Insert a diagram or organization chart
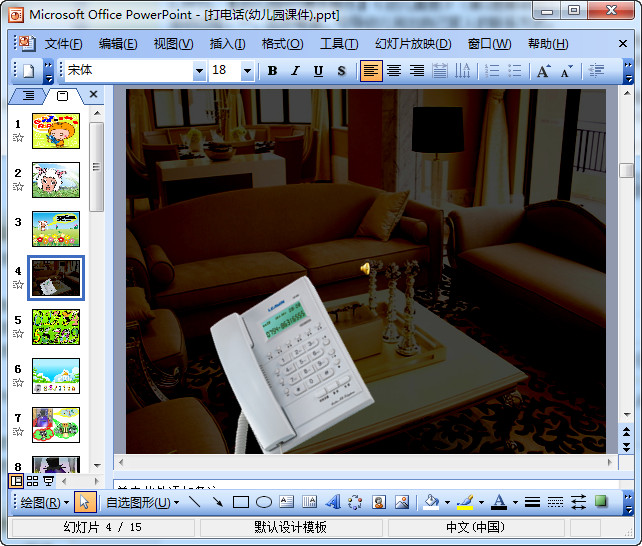This screenshot has height=546, width=642. click(x=355, y=502)
